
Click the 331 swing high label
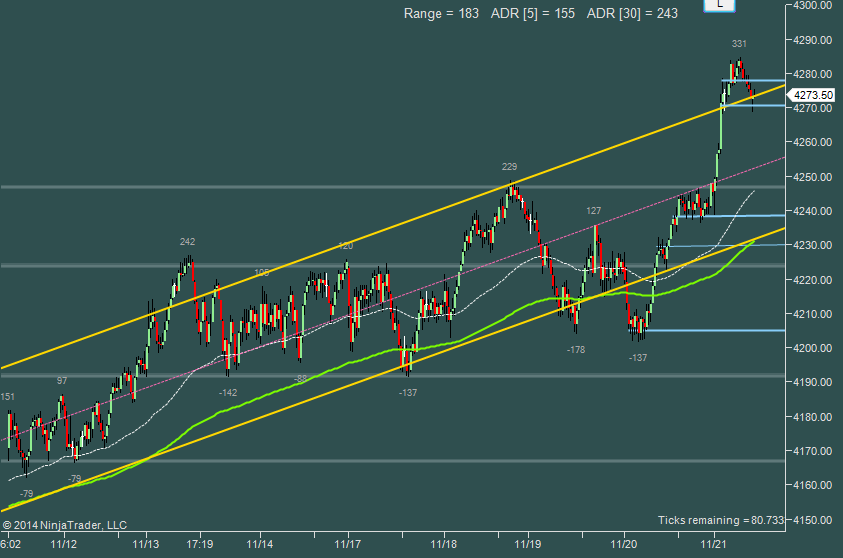coord(739,44)
